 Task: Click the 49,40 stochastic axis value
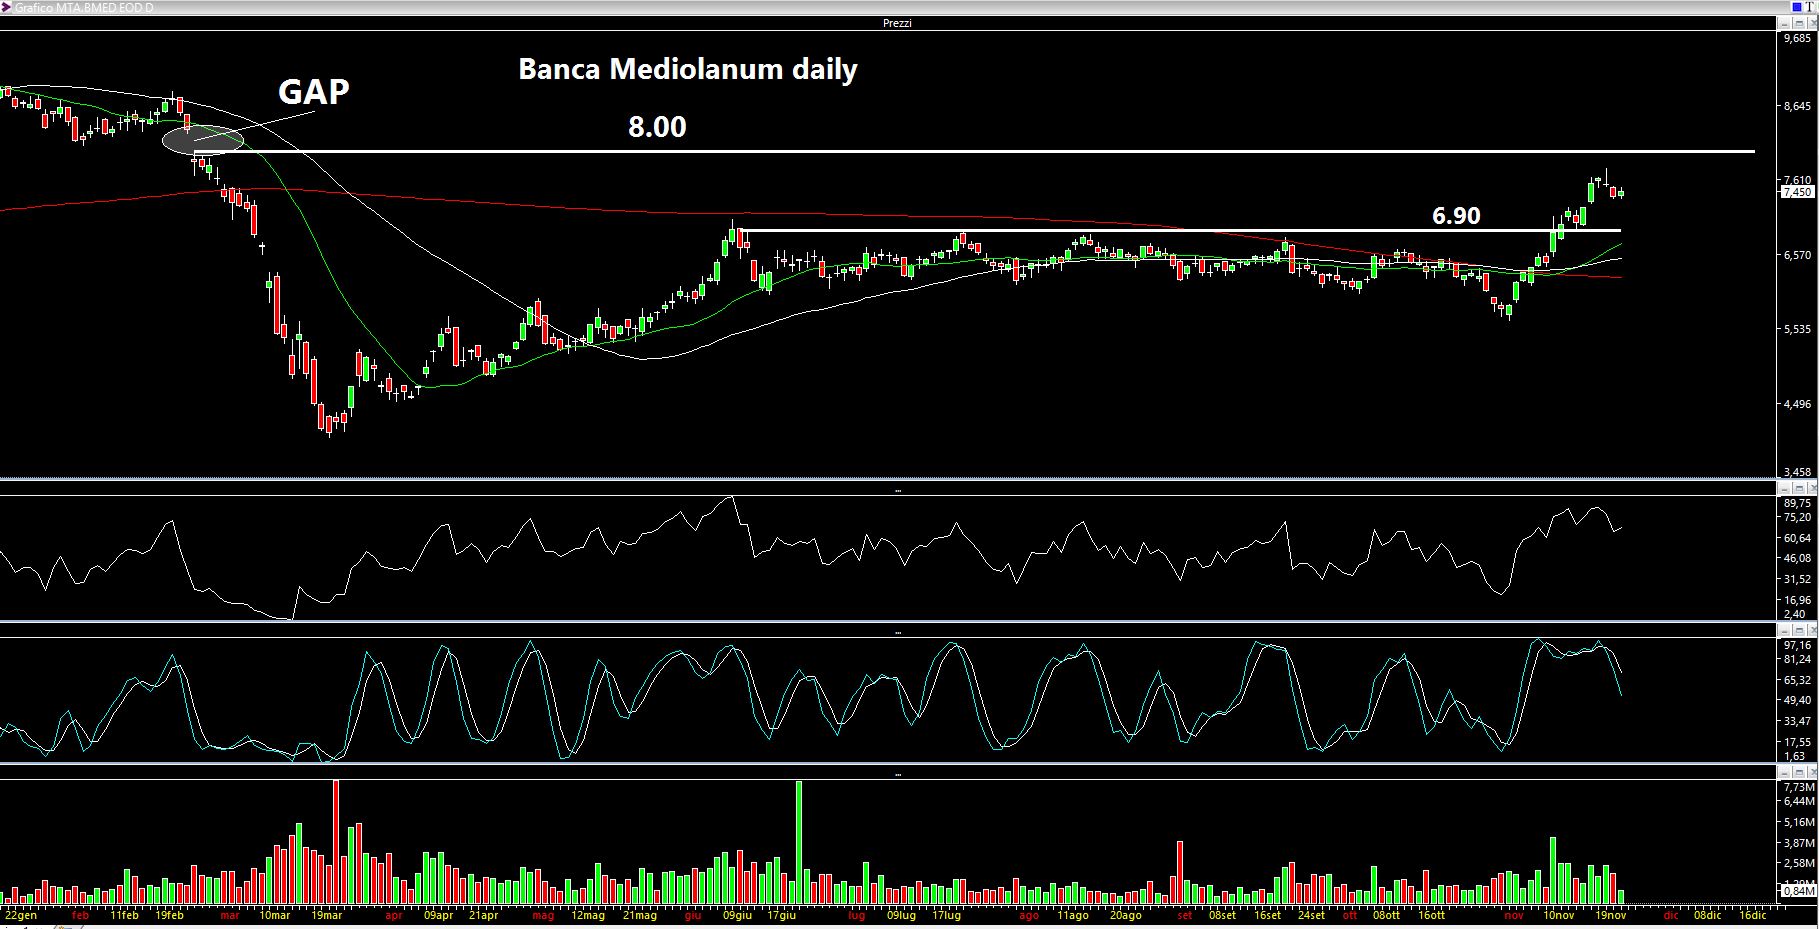click(x=1797, y=700)
